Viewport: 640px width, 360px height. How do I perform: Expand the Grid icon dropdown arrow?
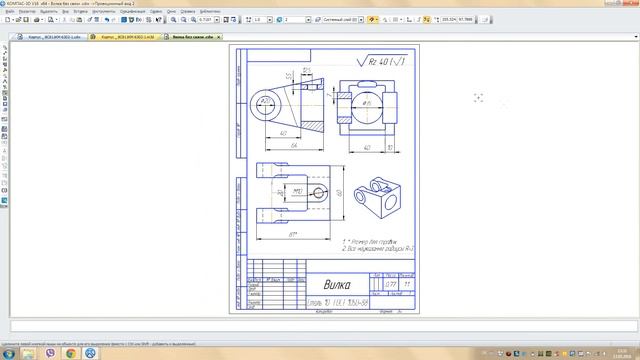pyautogui.click(x=401, y=20)
